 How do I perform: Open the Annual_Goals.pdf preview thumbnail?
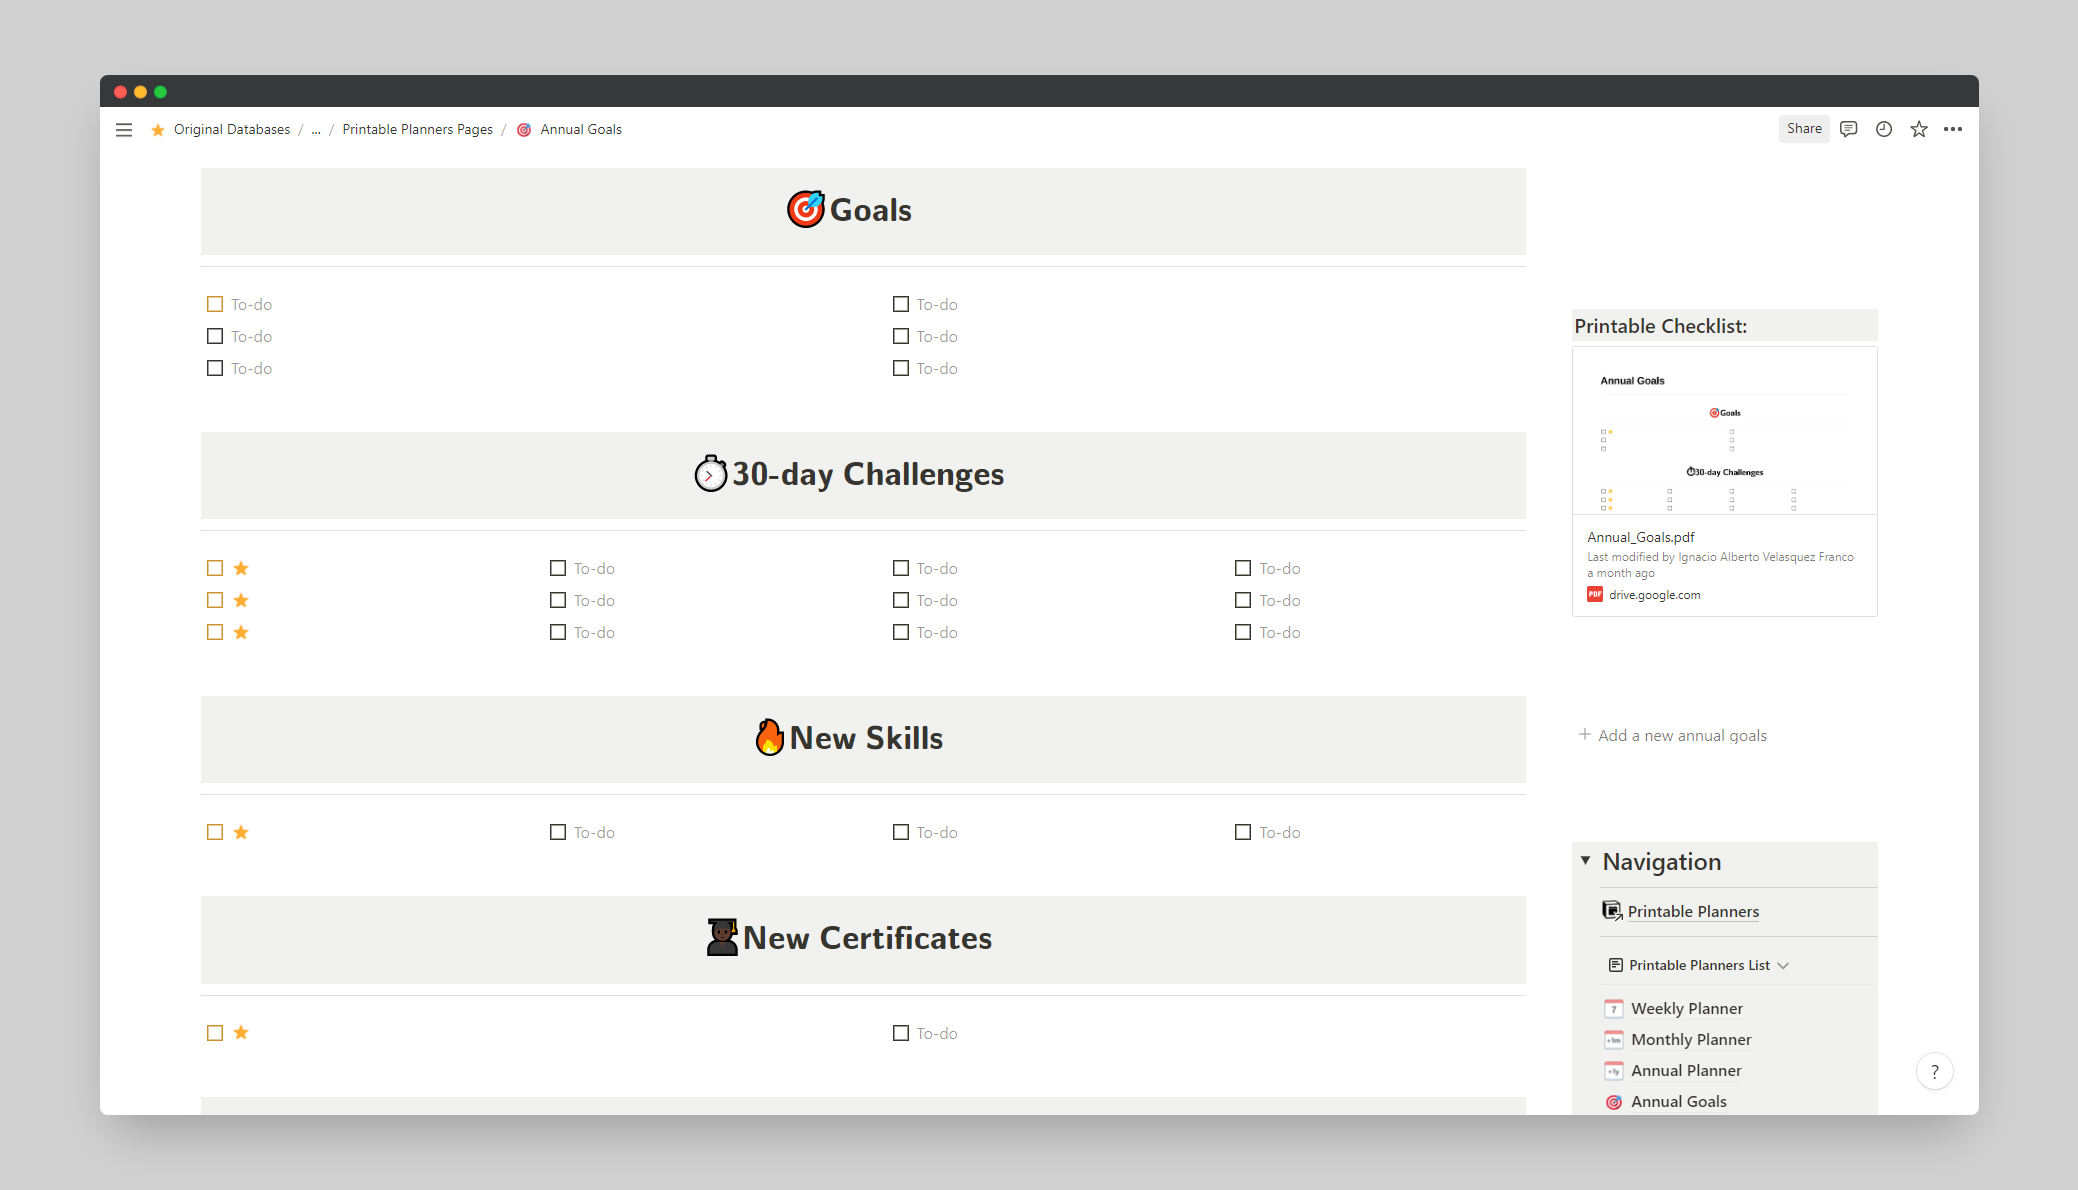click(1724, 432)
